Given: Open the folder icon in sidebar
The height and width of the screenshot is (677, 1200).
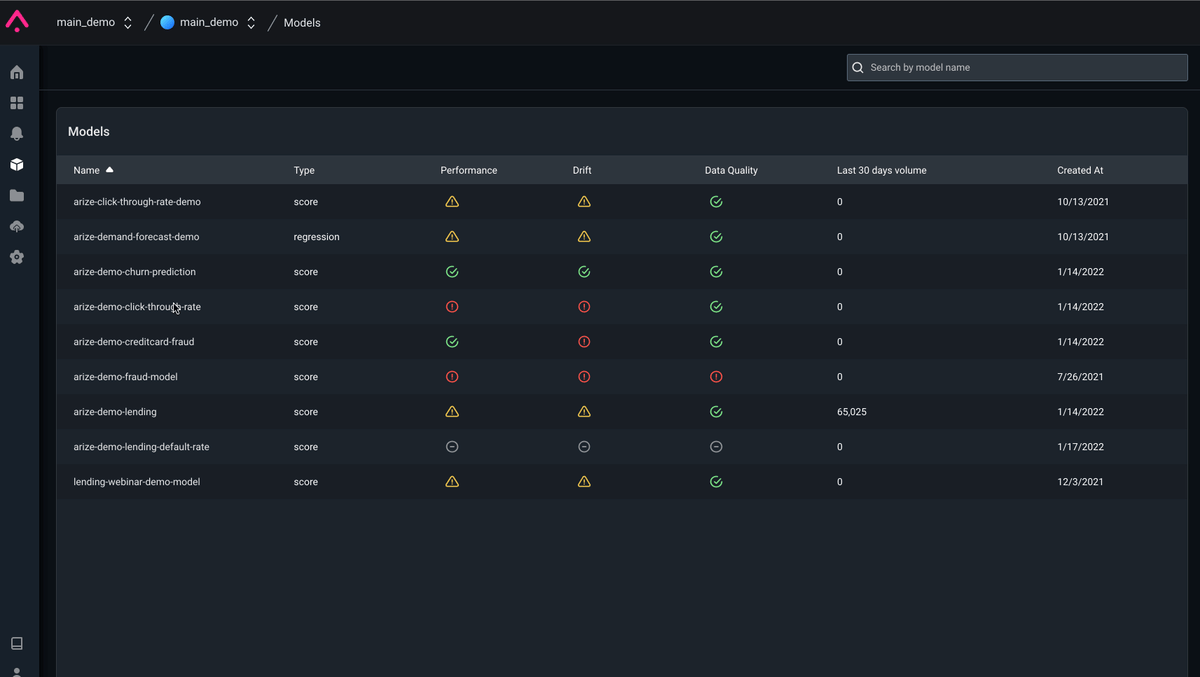Looking at the screenshot, I should [17, 195].
